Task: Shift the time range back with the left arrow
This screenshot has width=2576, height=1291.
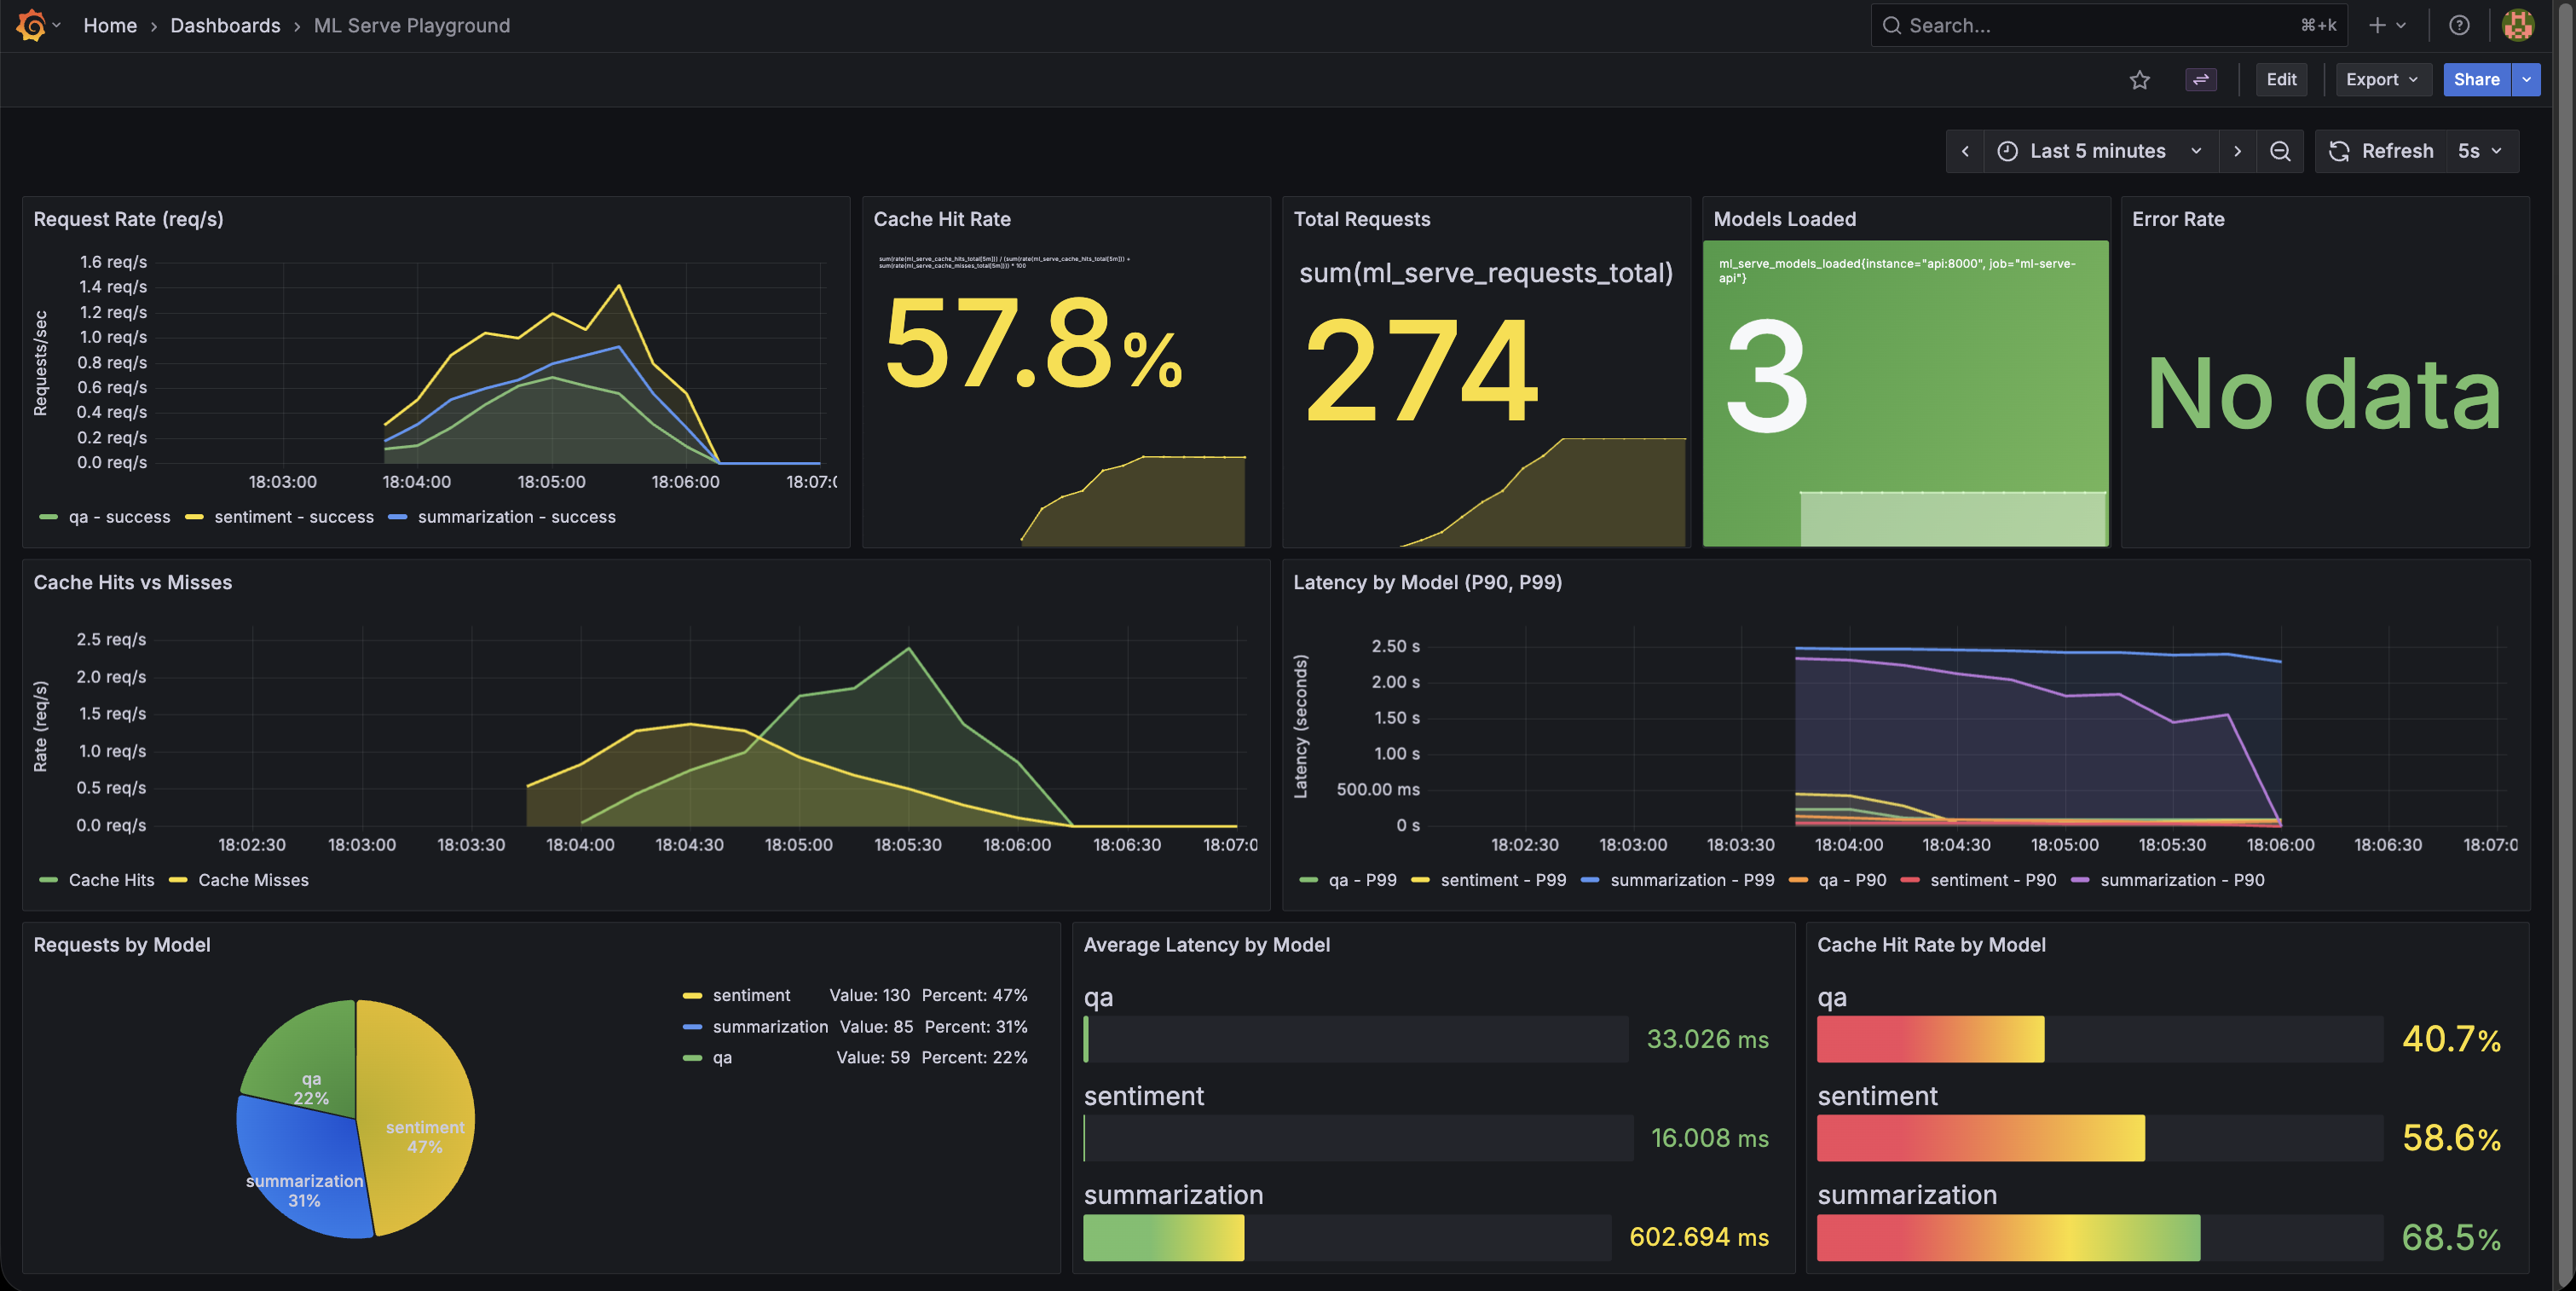Action: [1965, 151]
